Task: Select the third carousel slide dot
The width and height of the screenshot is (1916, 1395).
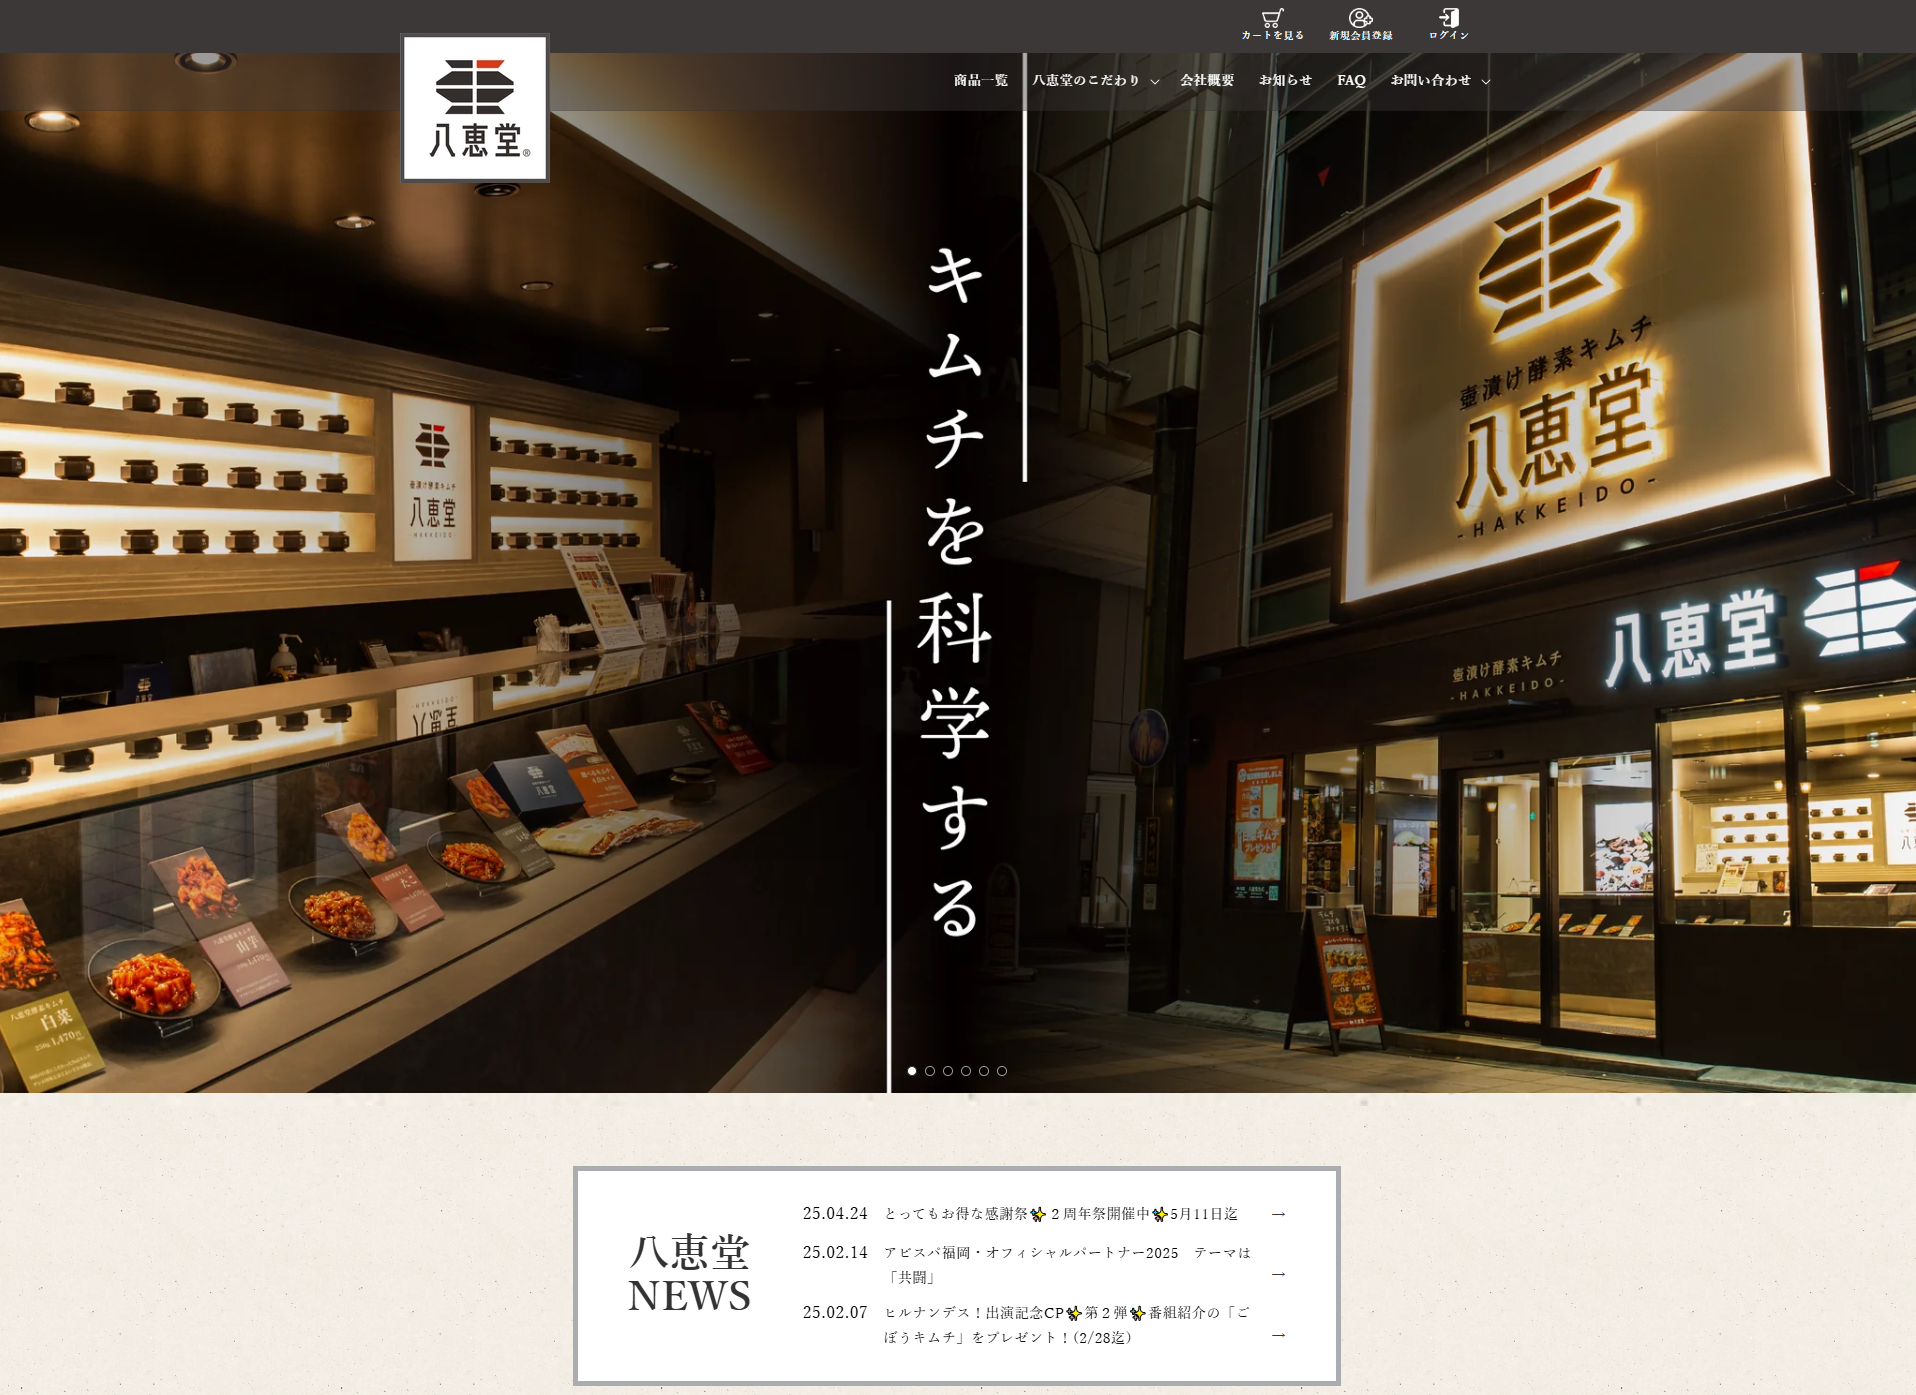Action: [x=948, y=1071]
